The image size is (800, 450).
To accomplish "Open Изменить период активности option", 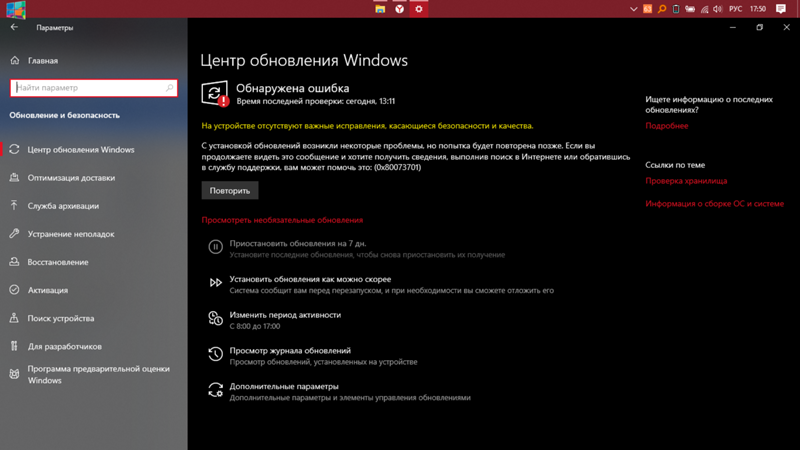I will point(285,315).
